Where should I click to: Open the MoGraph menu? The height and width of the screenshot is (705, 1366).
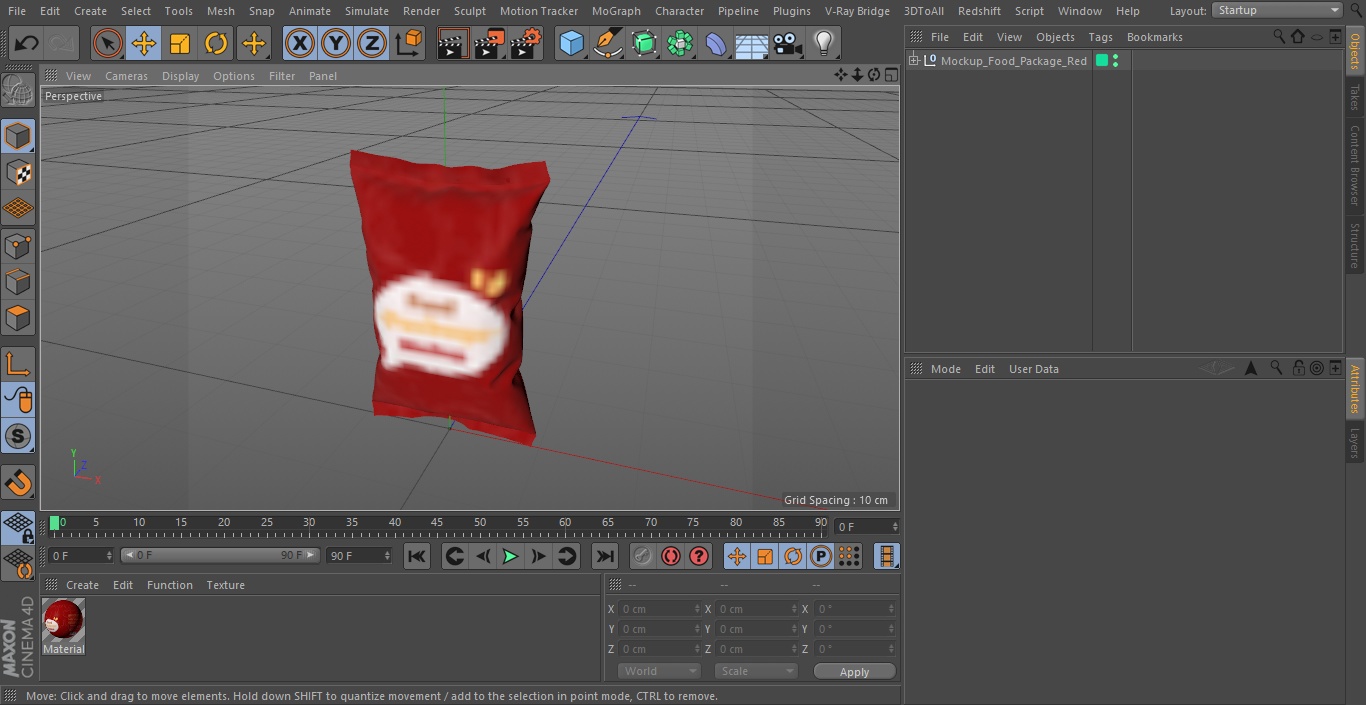[616, 11]
